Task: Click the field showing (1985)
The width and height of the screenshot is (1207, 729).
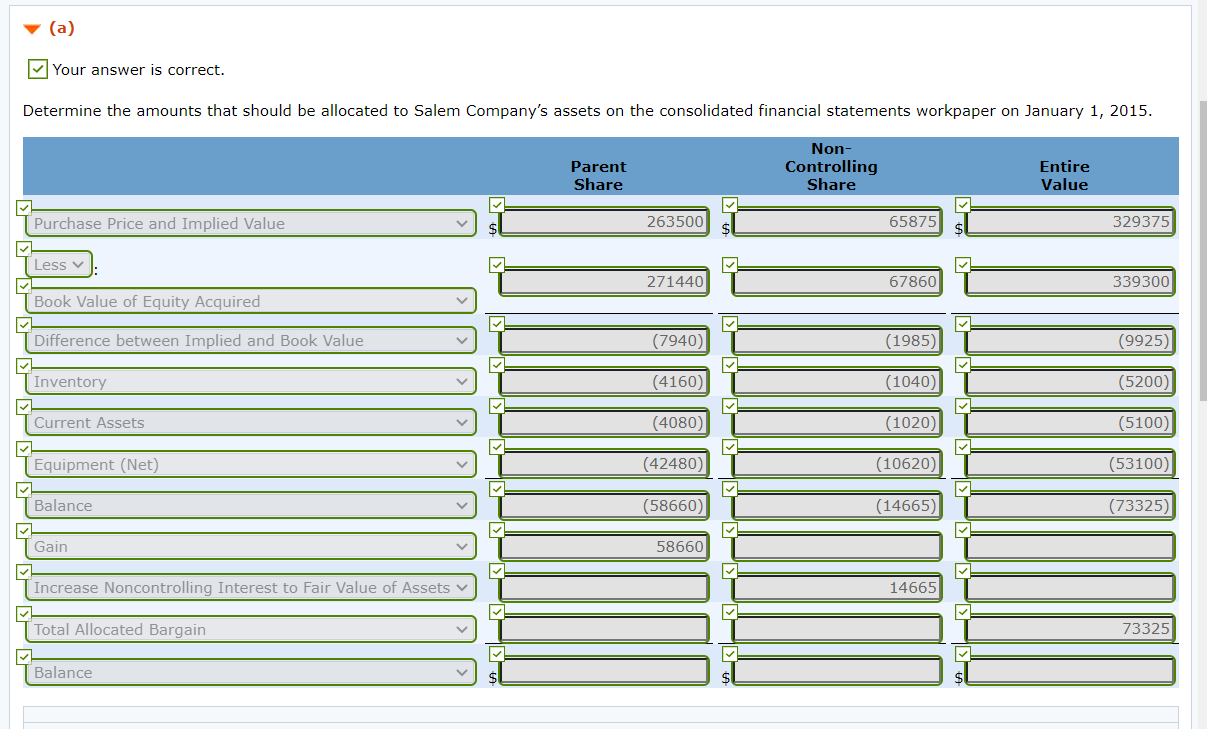Action: [x=837, y=340]
